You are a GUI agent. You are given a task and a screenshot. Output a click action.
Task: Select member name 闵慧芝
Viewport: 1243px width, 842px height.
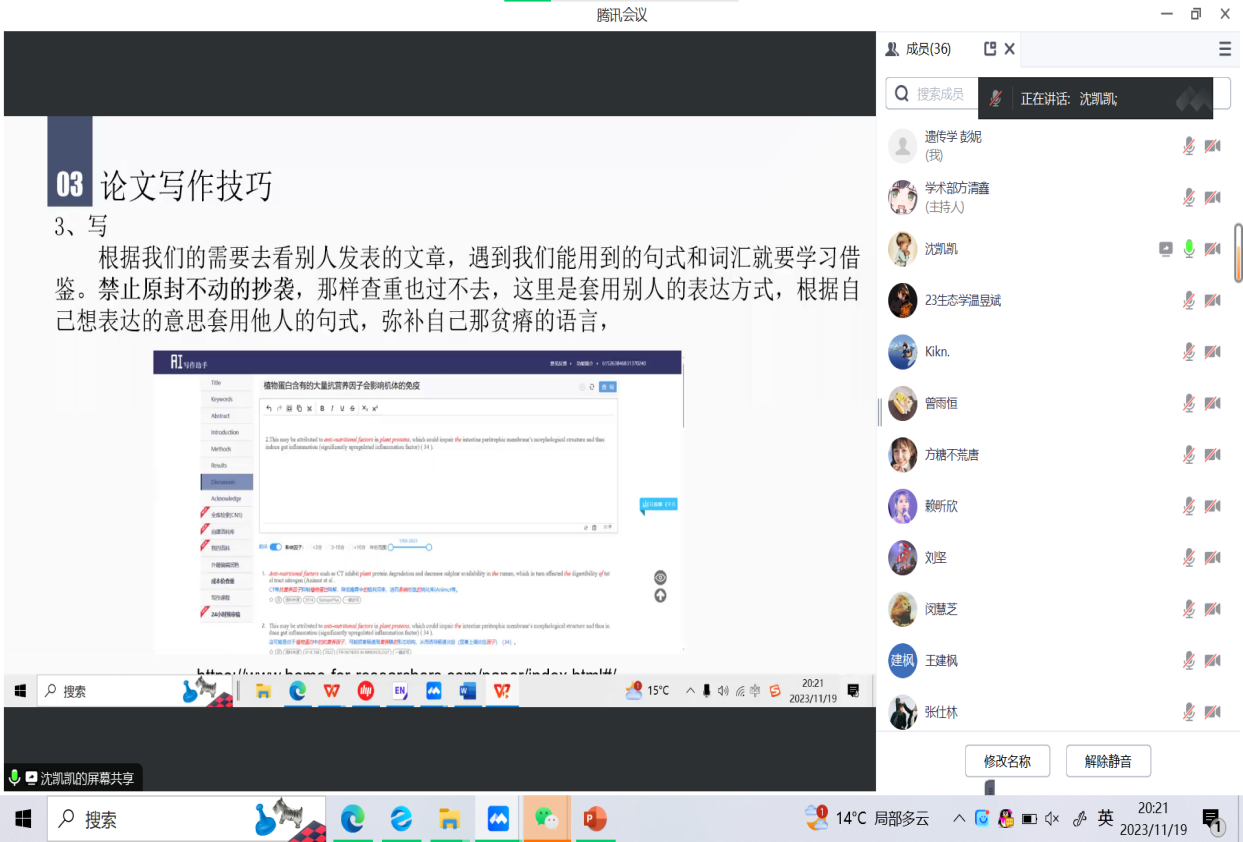pyautogui.click(x=941, y=609)
